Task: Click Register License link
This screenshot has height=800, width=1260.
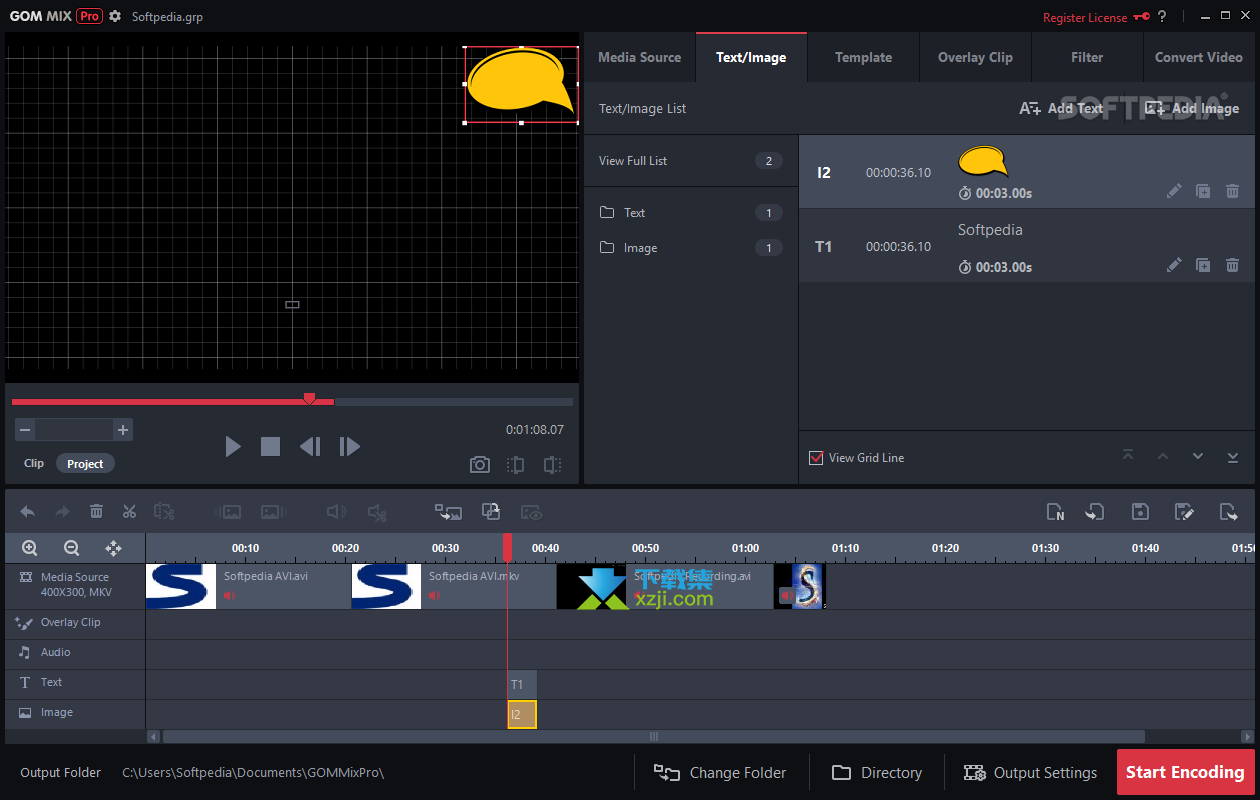Action: pos(1084,17)
